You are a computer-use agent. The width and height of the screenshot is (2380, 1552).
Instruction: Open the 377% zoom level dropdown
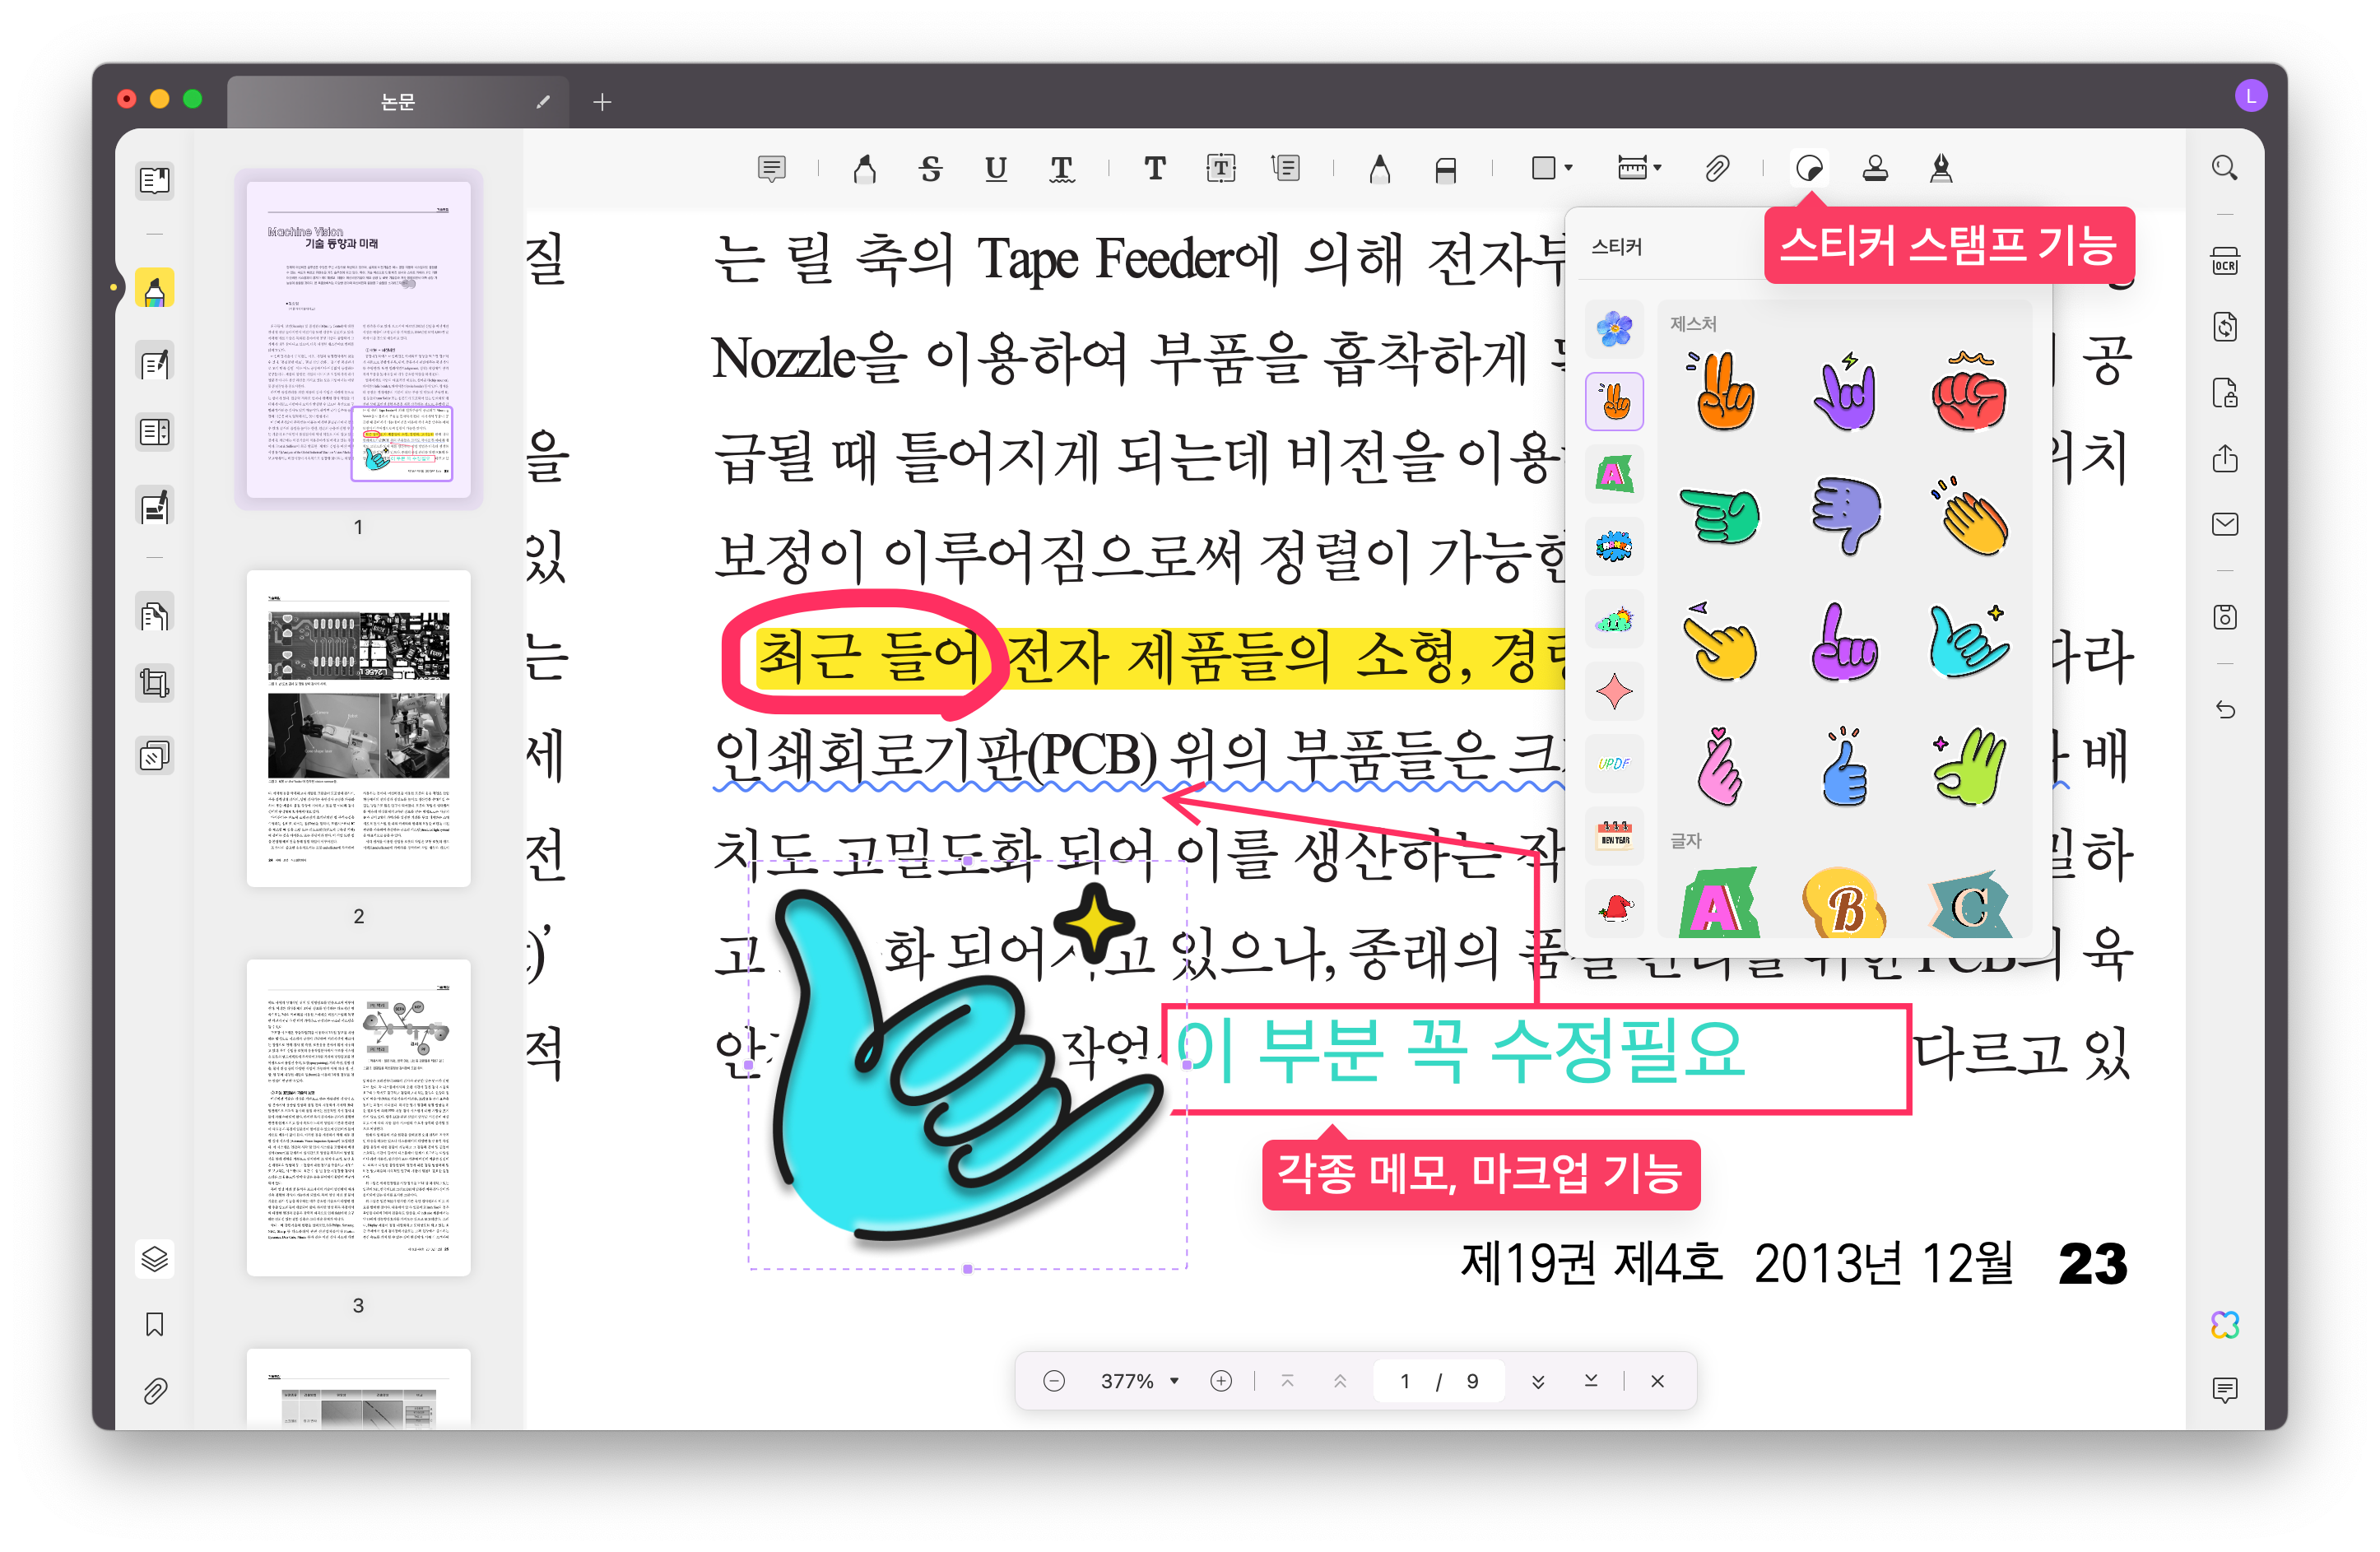pos(1174,1381)
